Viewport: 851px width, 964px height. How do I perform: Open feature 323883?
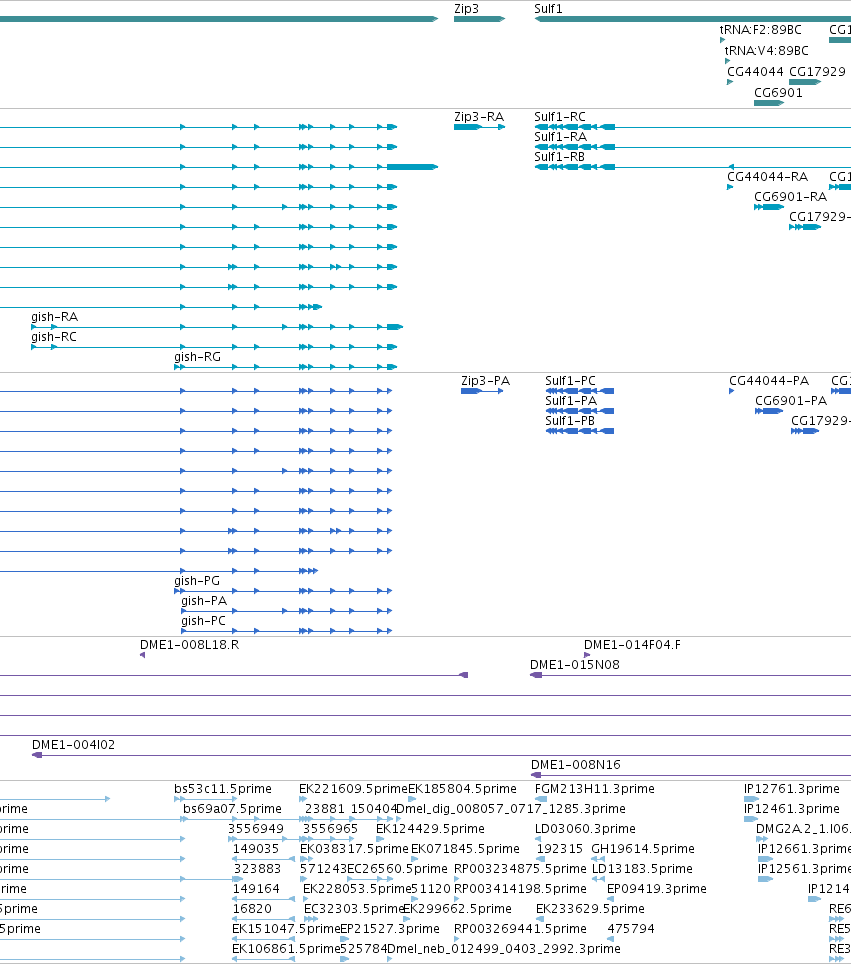coord(238,879)
